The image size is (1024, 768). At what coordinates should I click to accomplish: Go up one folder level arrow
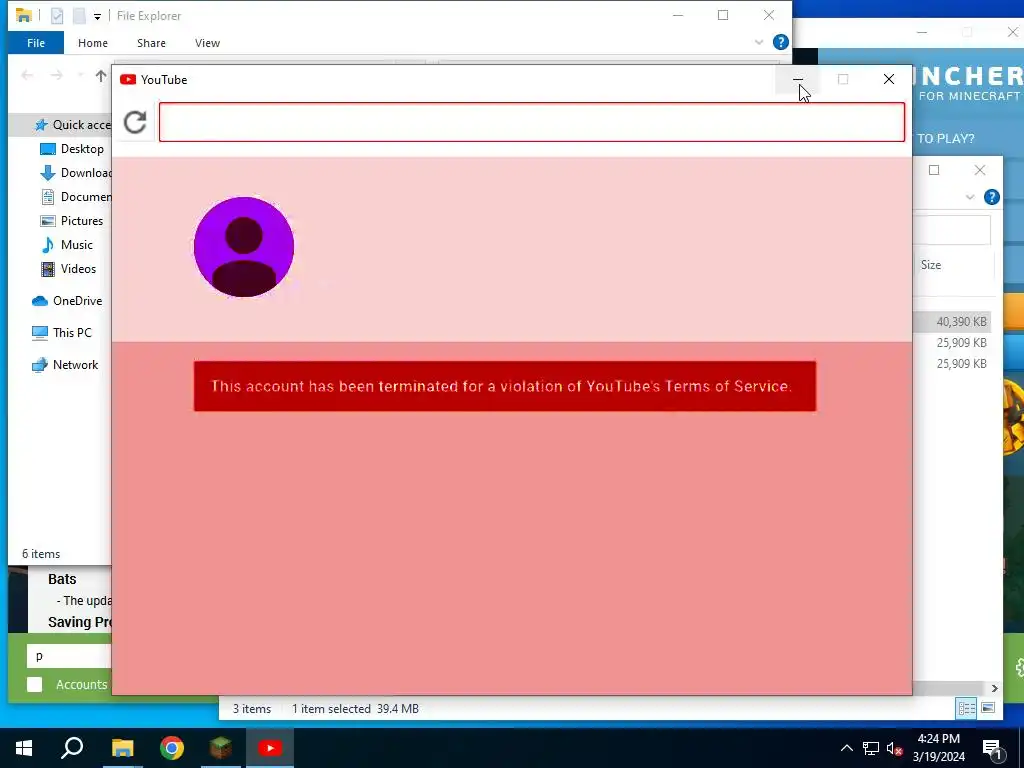101,76
